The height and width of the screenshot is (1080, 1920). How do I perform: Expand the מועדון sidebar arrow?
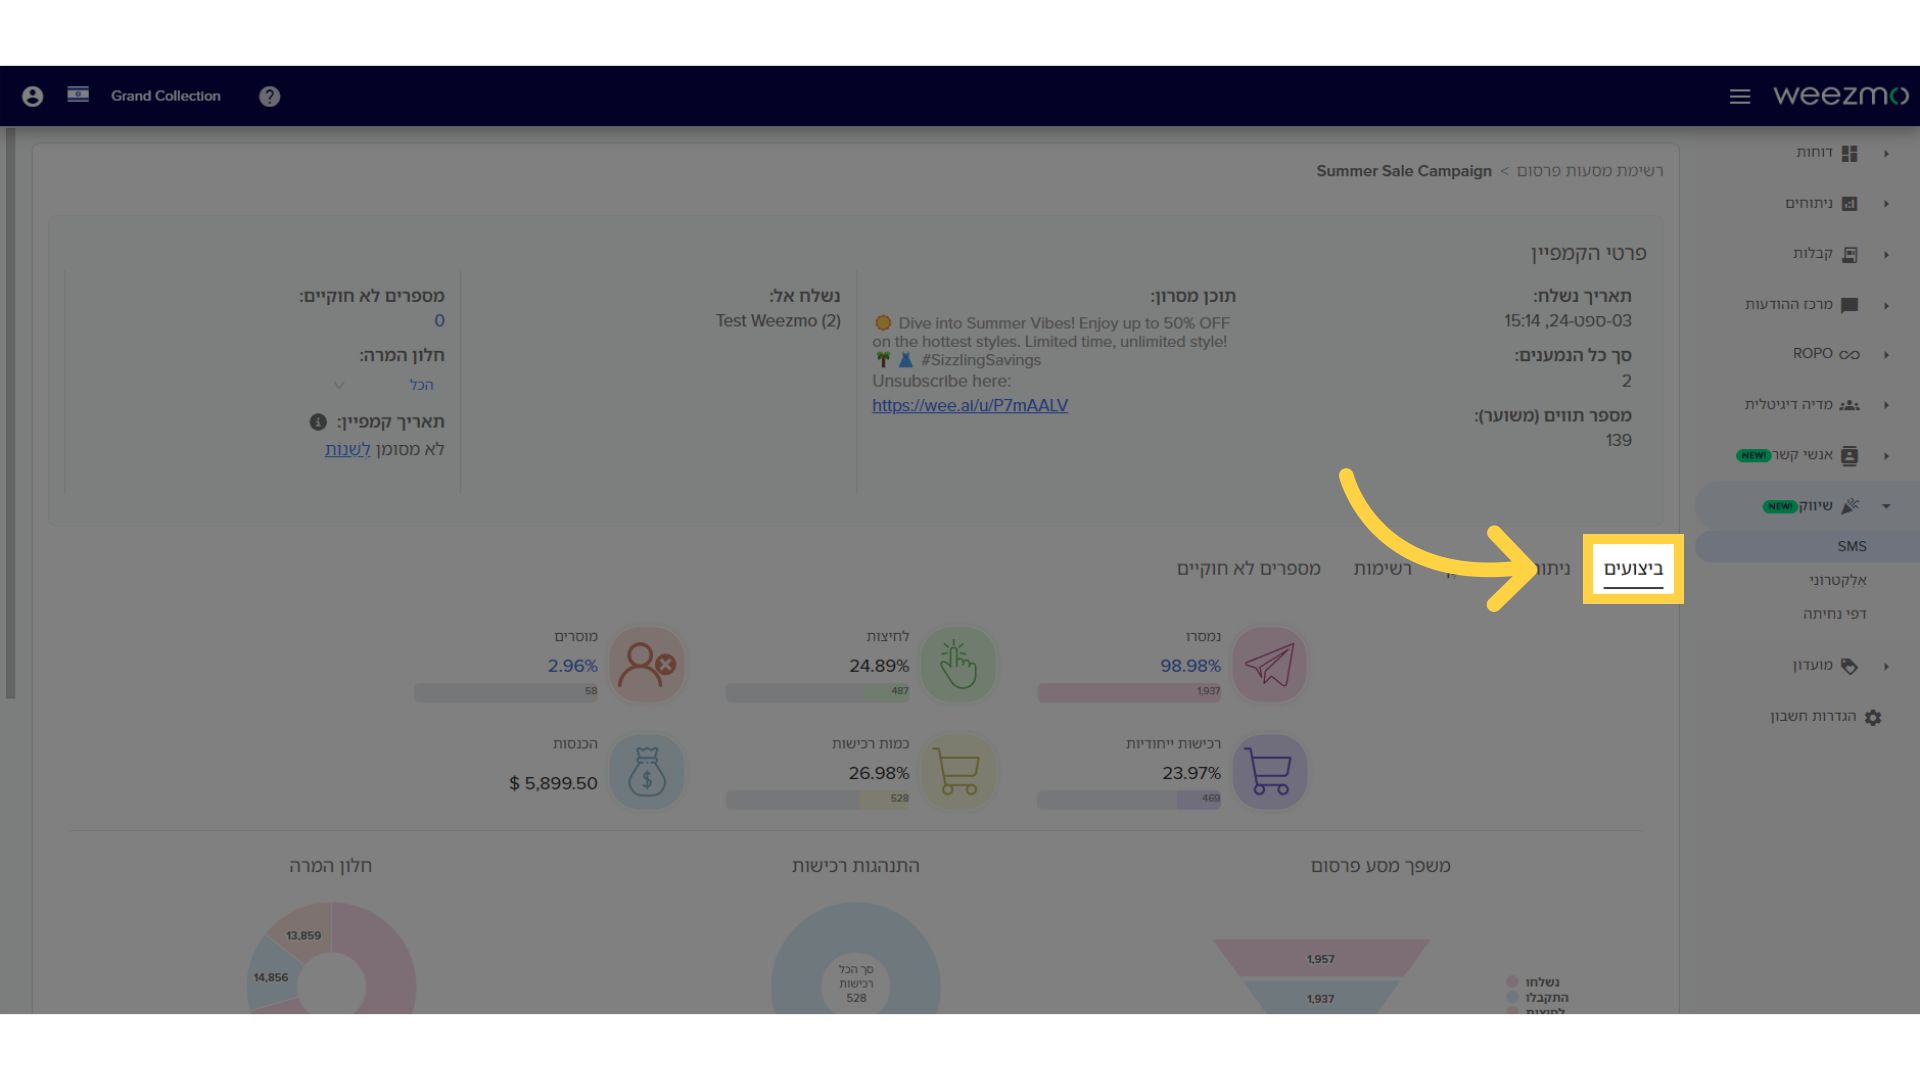click(x=1886, y=666)
